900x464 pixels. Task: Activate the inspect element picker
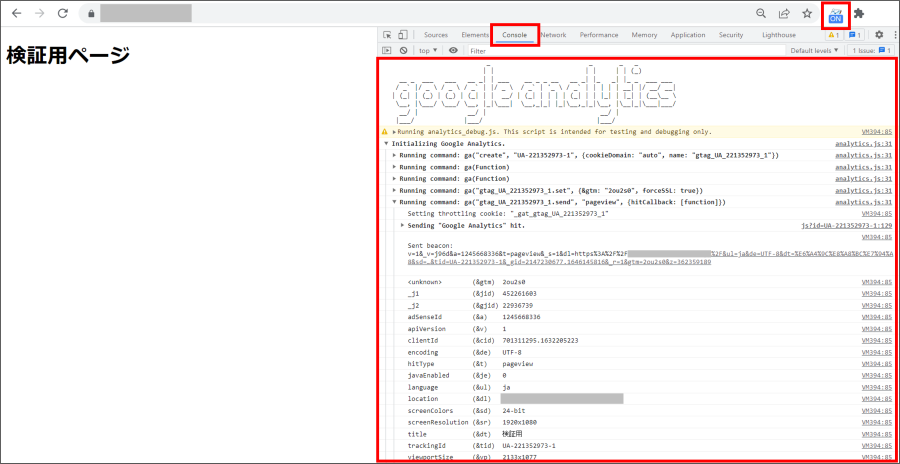387,35
